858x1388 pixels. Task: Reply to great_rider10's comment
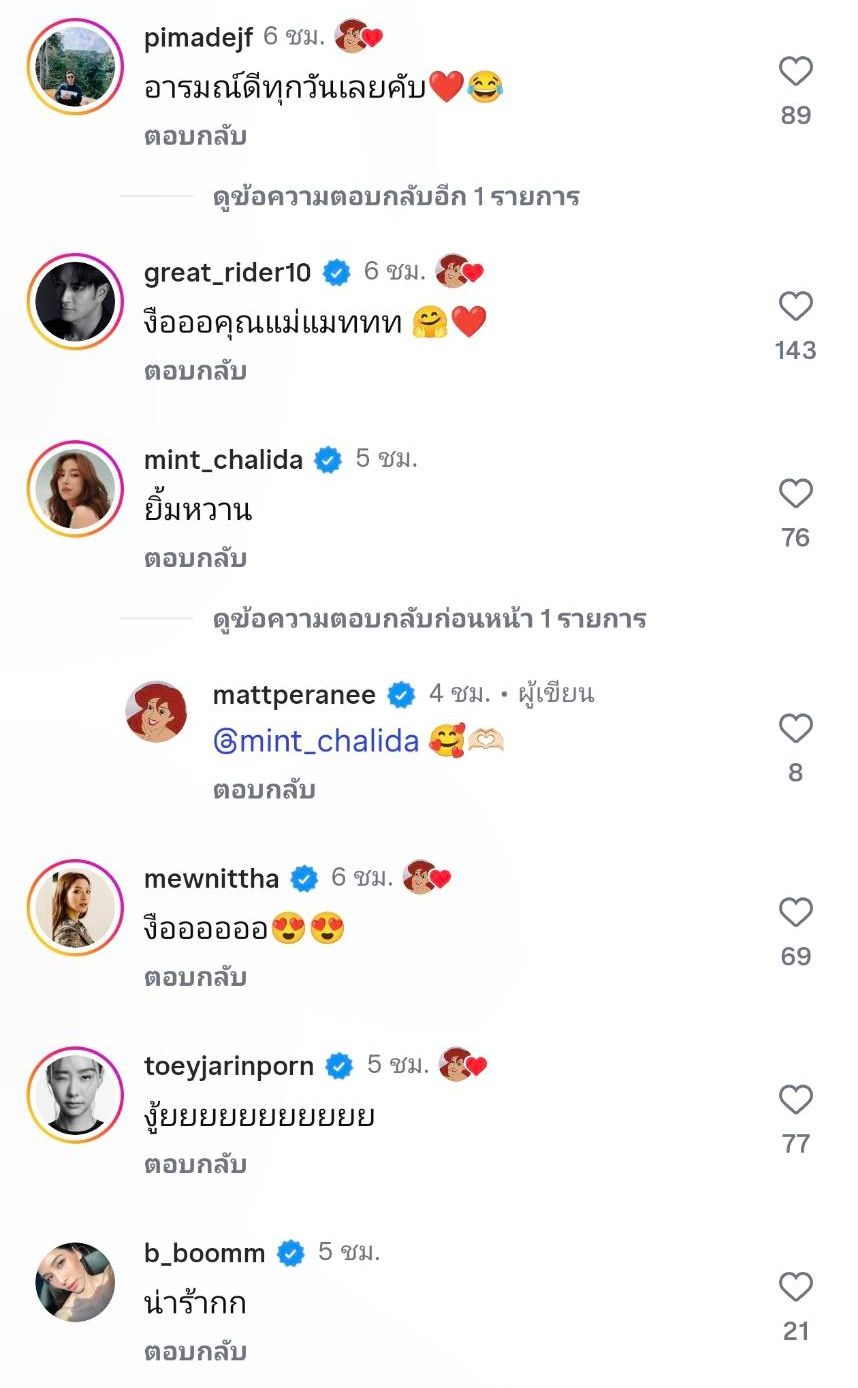[x=195, y=371]
